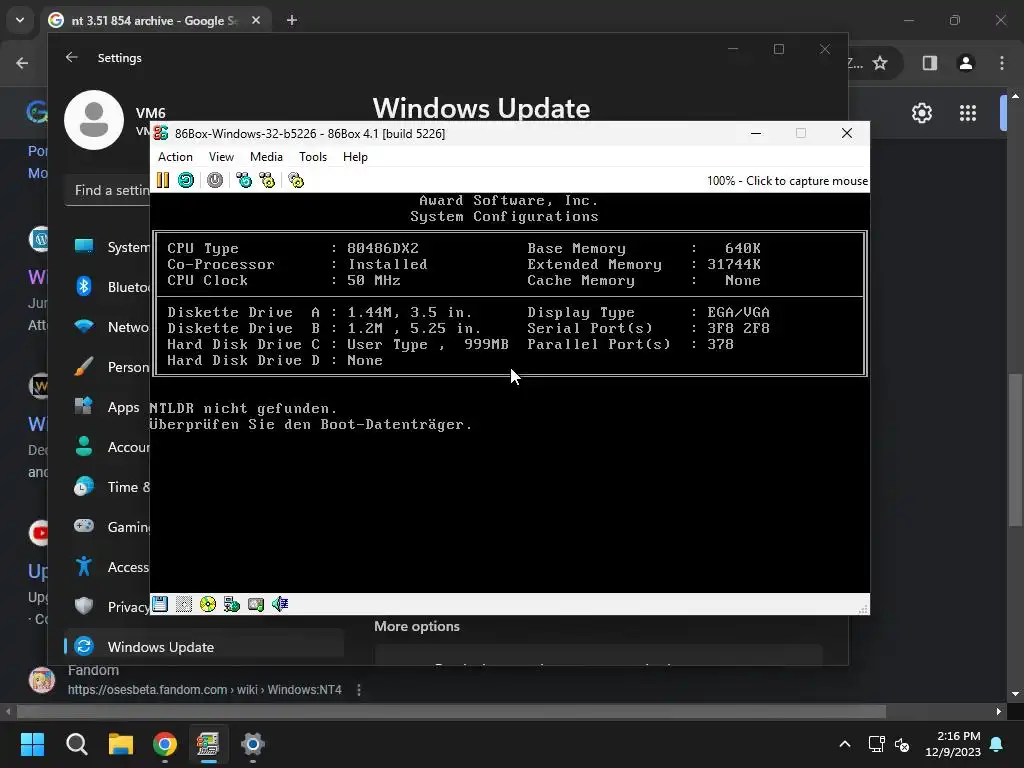The width and height of the screenshot is (1024, 768).
Task: Click the Gaming controller icon in Settings
Action: [84, 526]
